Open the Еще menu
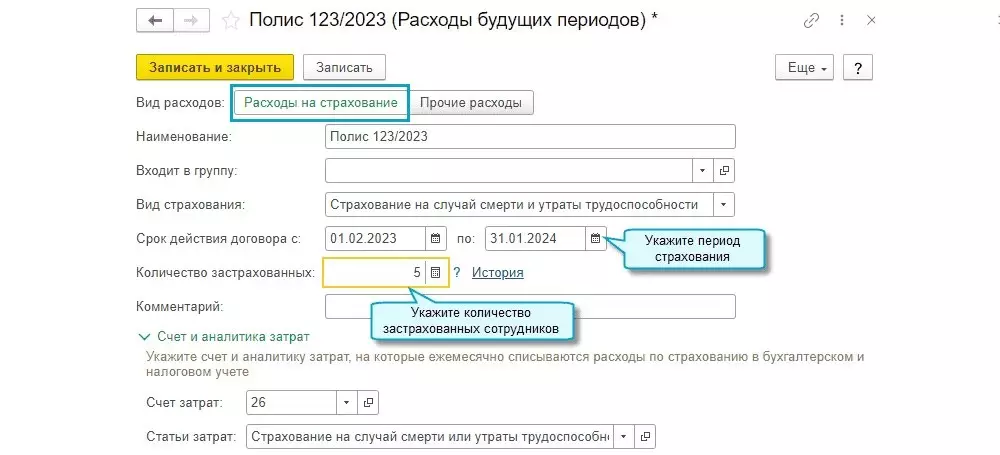Screen dimensions: 1000x455 pos(805,68)
